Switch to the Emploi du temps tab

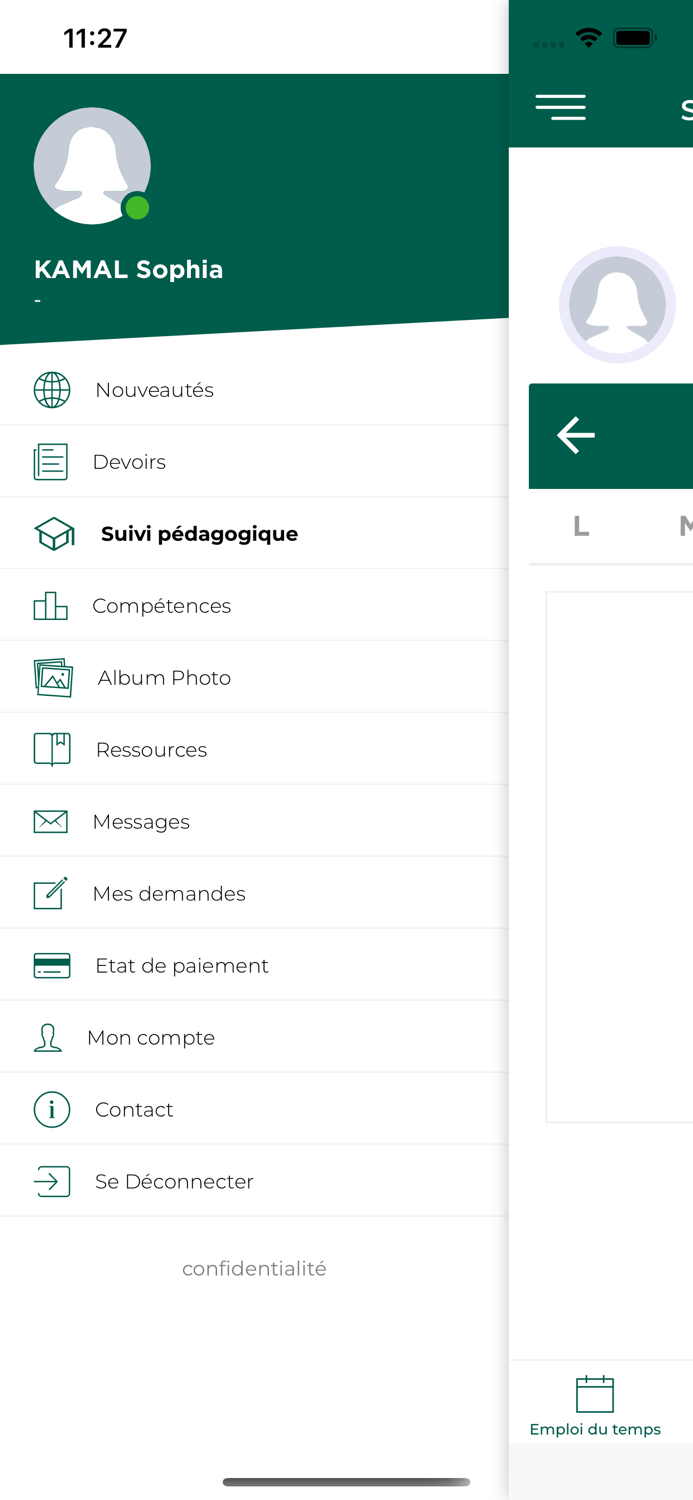tap(595, 1406)
